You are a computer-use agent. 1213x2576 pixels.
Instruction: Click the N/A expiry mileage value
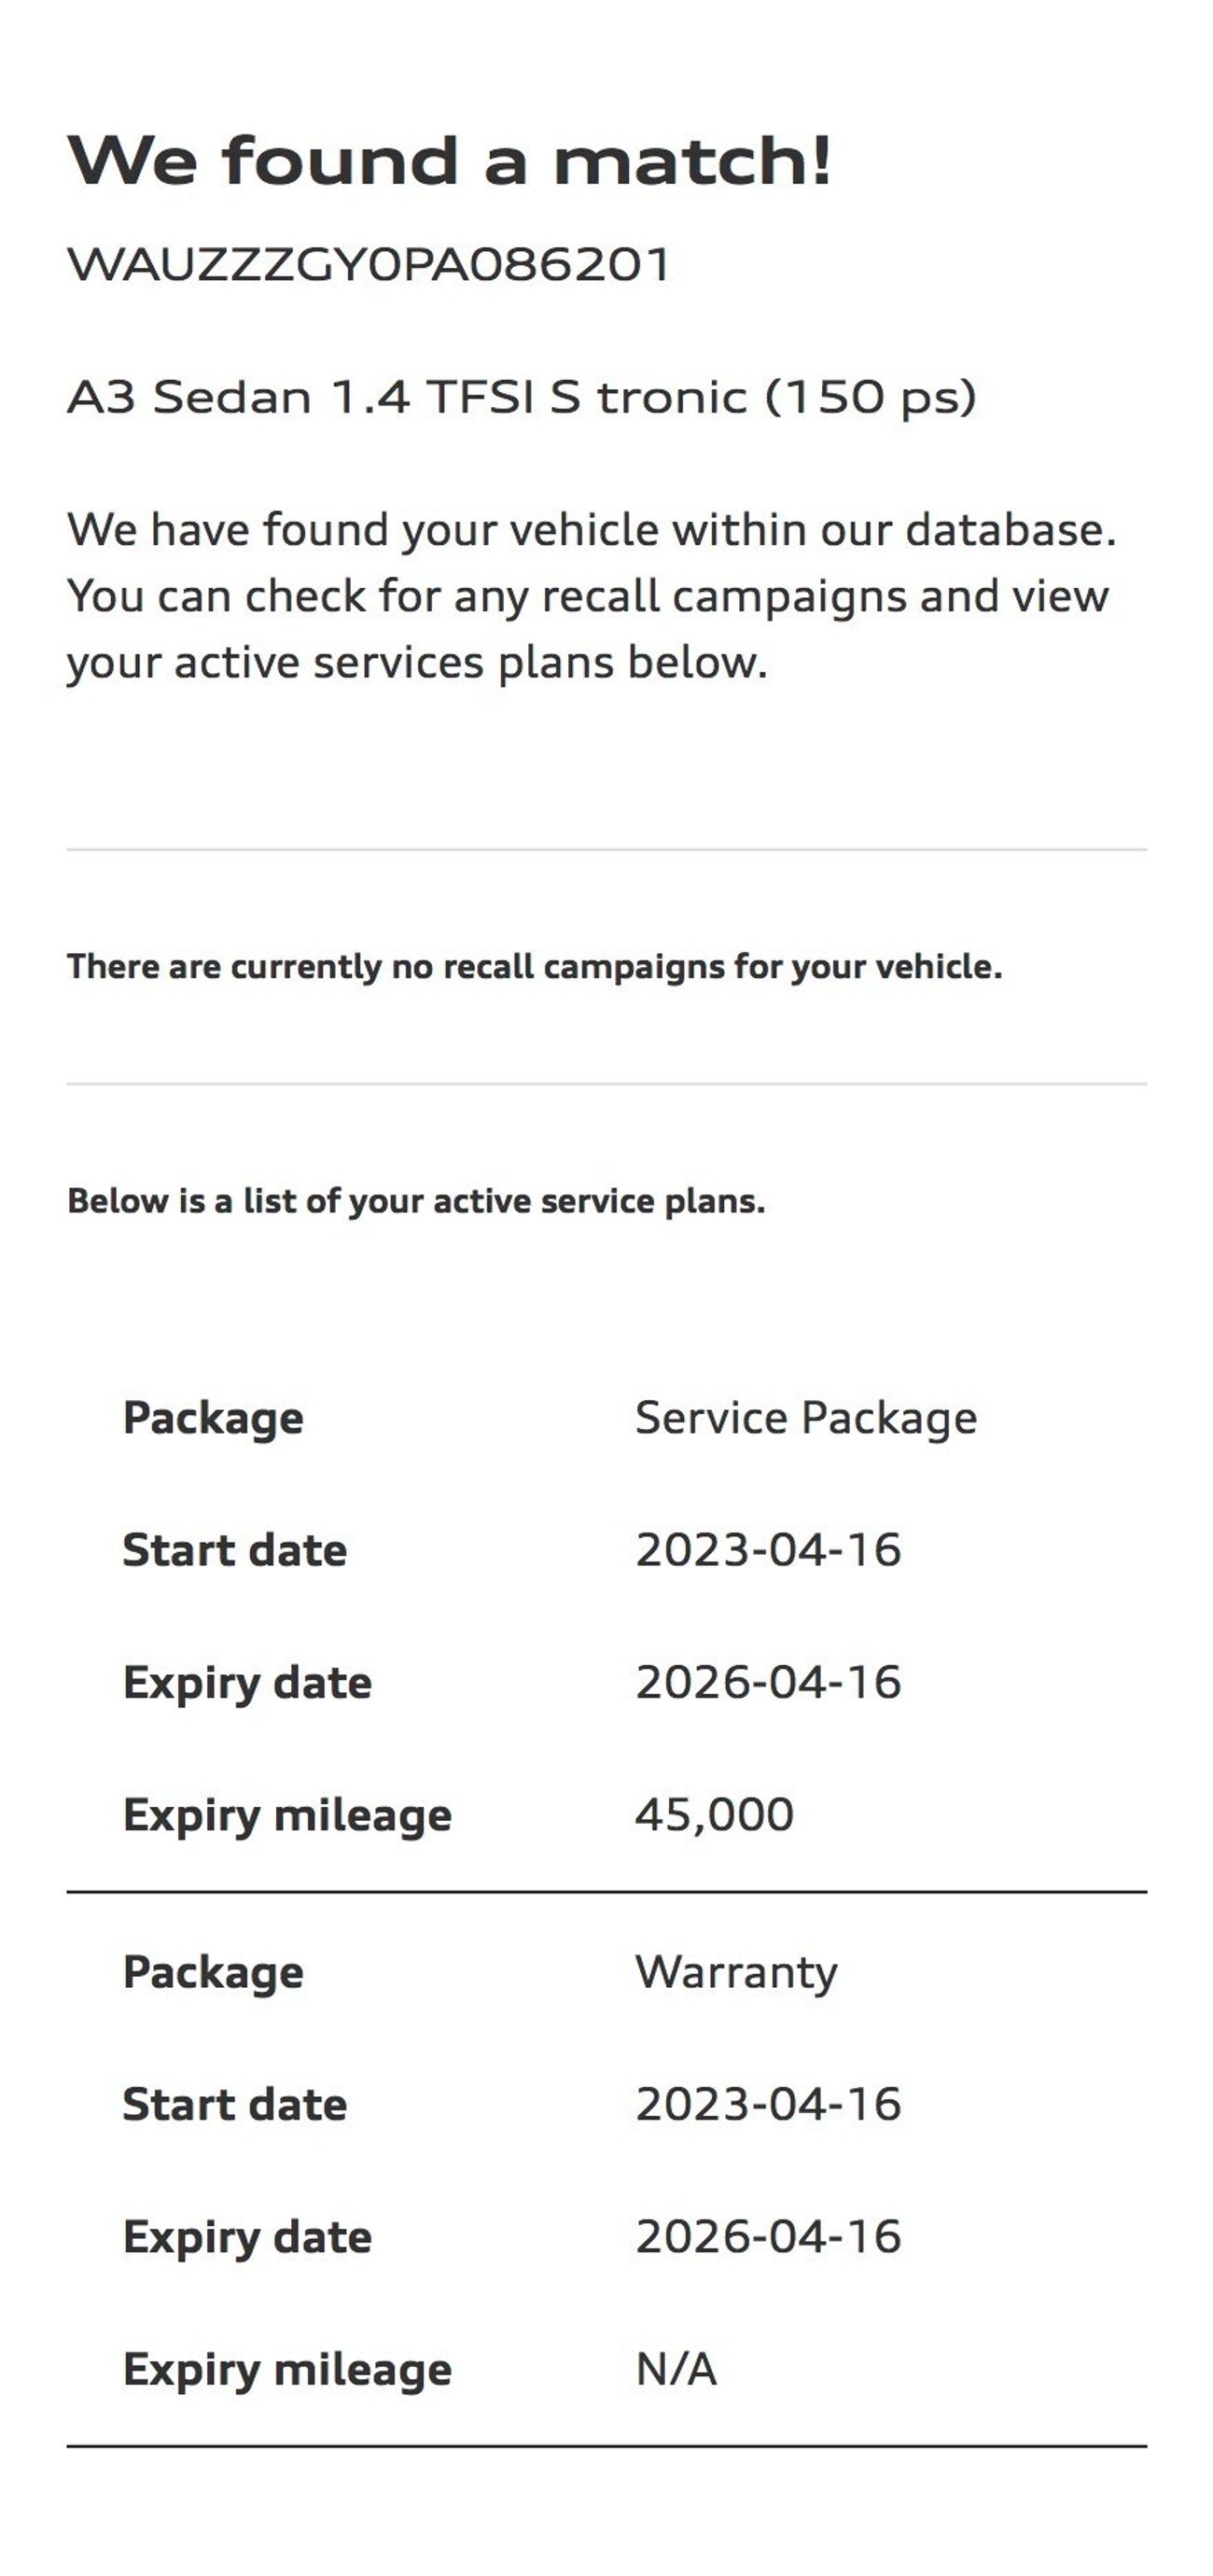pyautogui.click(x=676, y=2369)
